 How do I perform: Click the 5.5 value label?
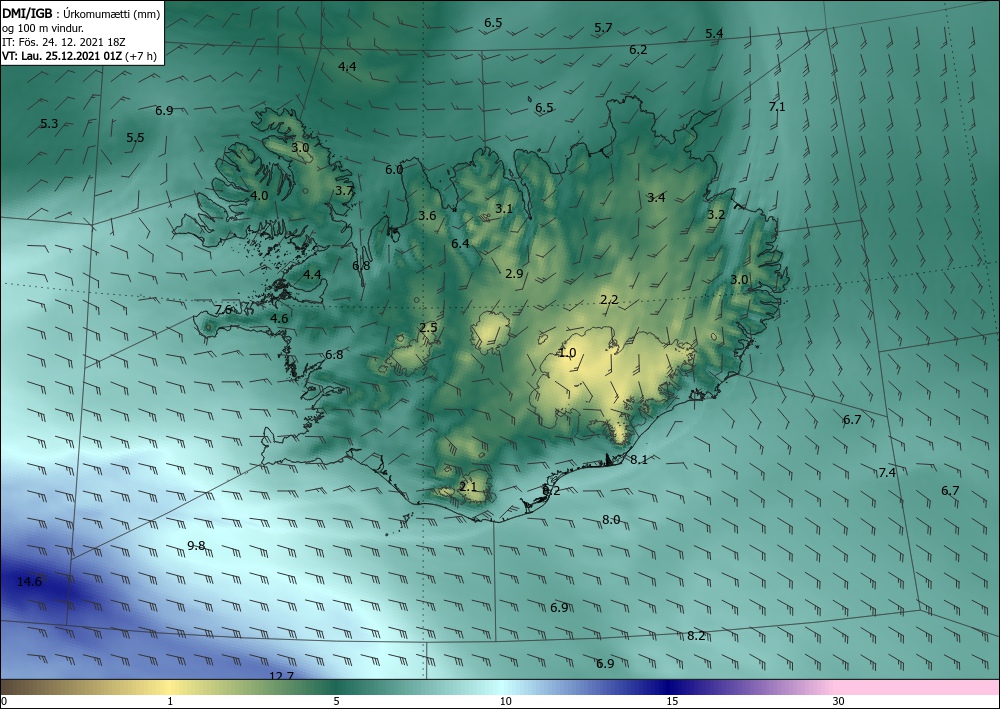tap(135, 138)
